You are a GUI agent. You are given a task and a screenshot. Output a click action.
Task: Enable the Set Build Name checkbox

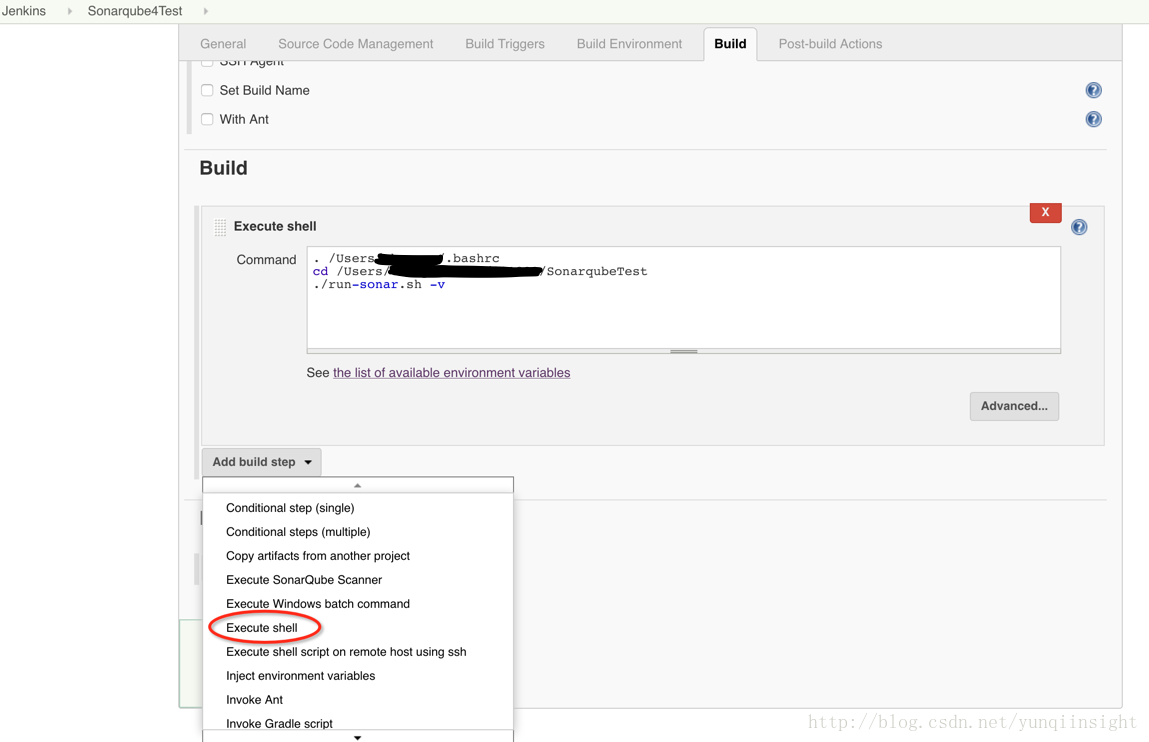pyautogui.click(x=207, y=90)
